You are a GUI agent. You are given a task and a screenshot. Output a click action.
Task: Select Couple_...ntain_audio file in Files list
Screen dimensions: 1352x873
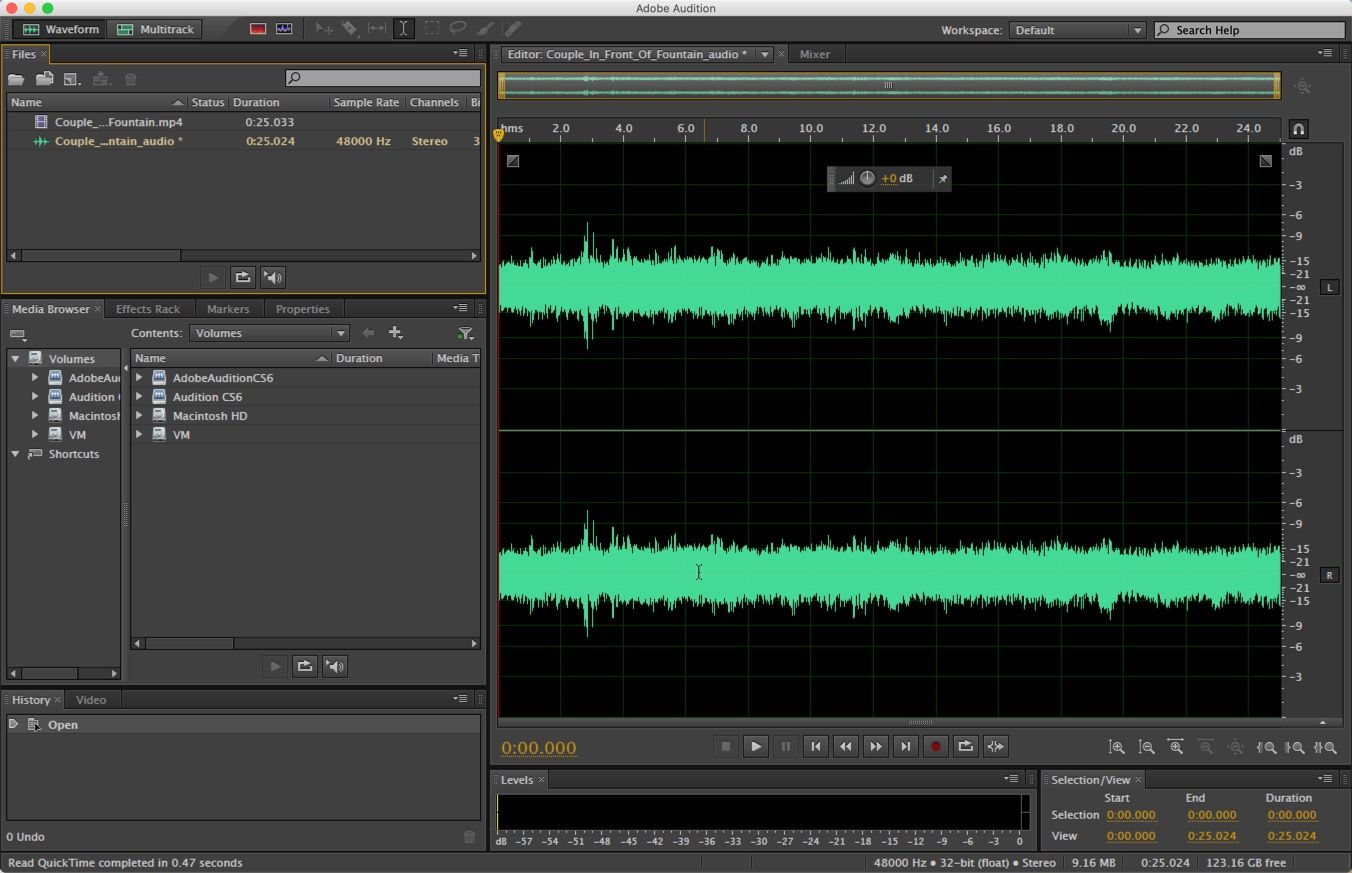click(243, 141)
